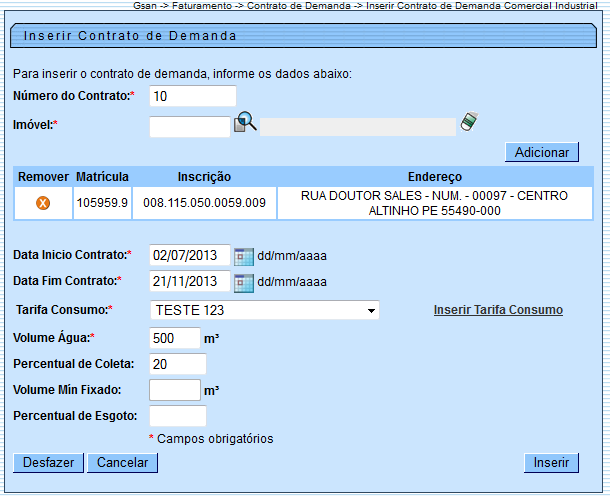Select the Data Fim Contrato date field

click(x=189, y=282)
